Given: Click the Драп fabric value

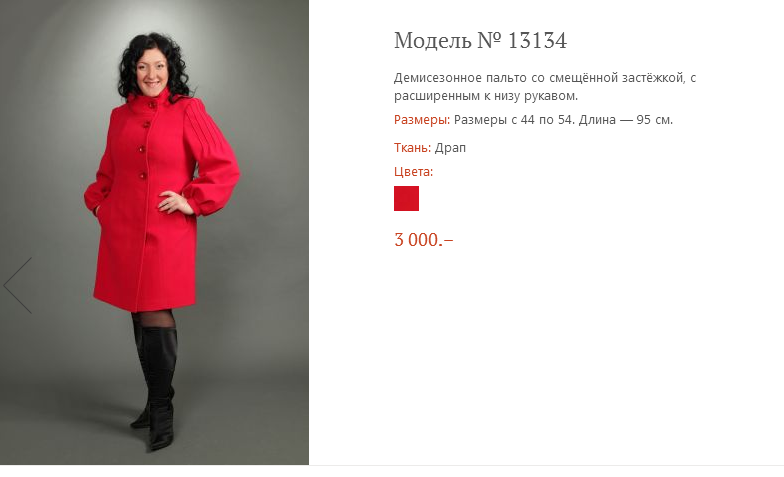Looking at the screenshot, I should (450, 148).
